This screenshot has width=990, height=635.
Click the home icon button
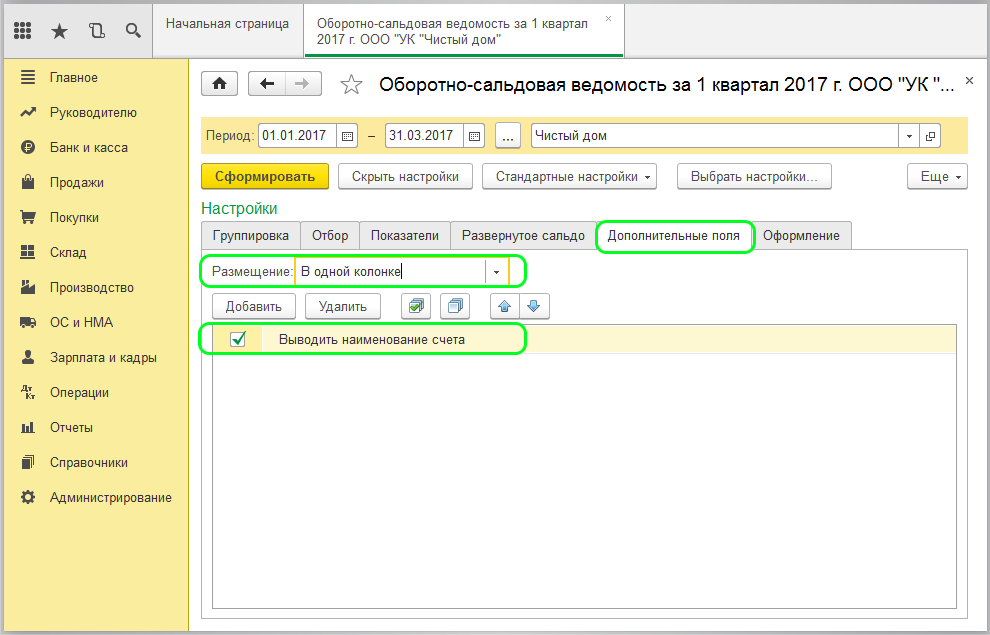(219, 84)
